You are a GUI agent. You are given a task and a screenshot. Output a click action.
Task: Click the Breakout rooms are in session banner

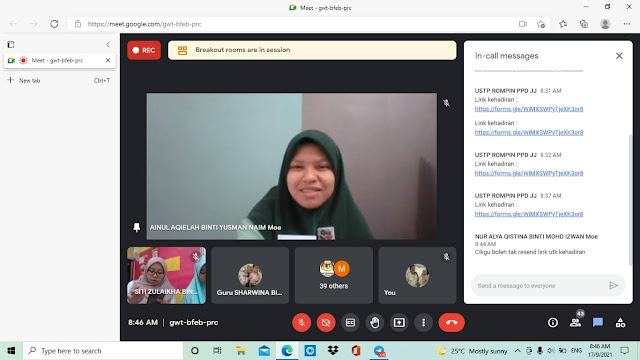pyautogui.click(x=312, y=50)
